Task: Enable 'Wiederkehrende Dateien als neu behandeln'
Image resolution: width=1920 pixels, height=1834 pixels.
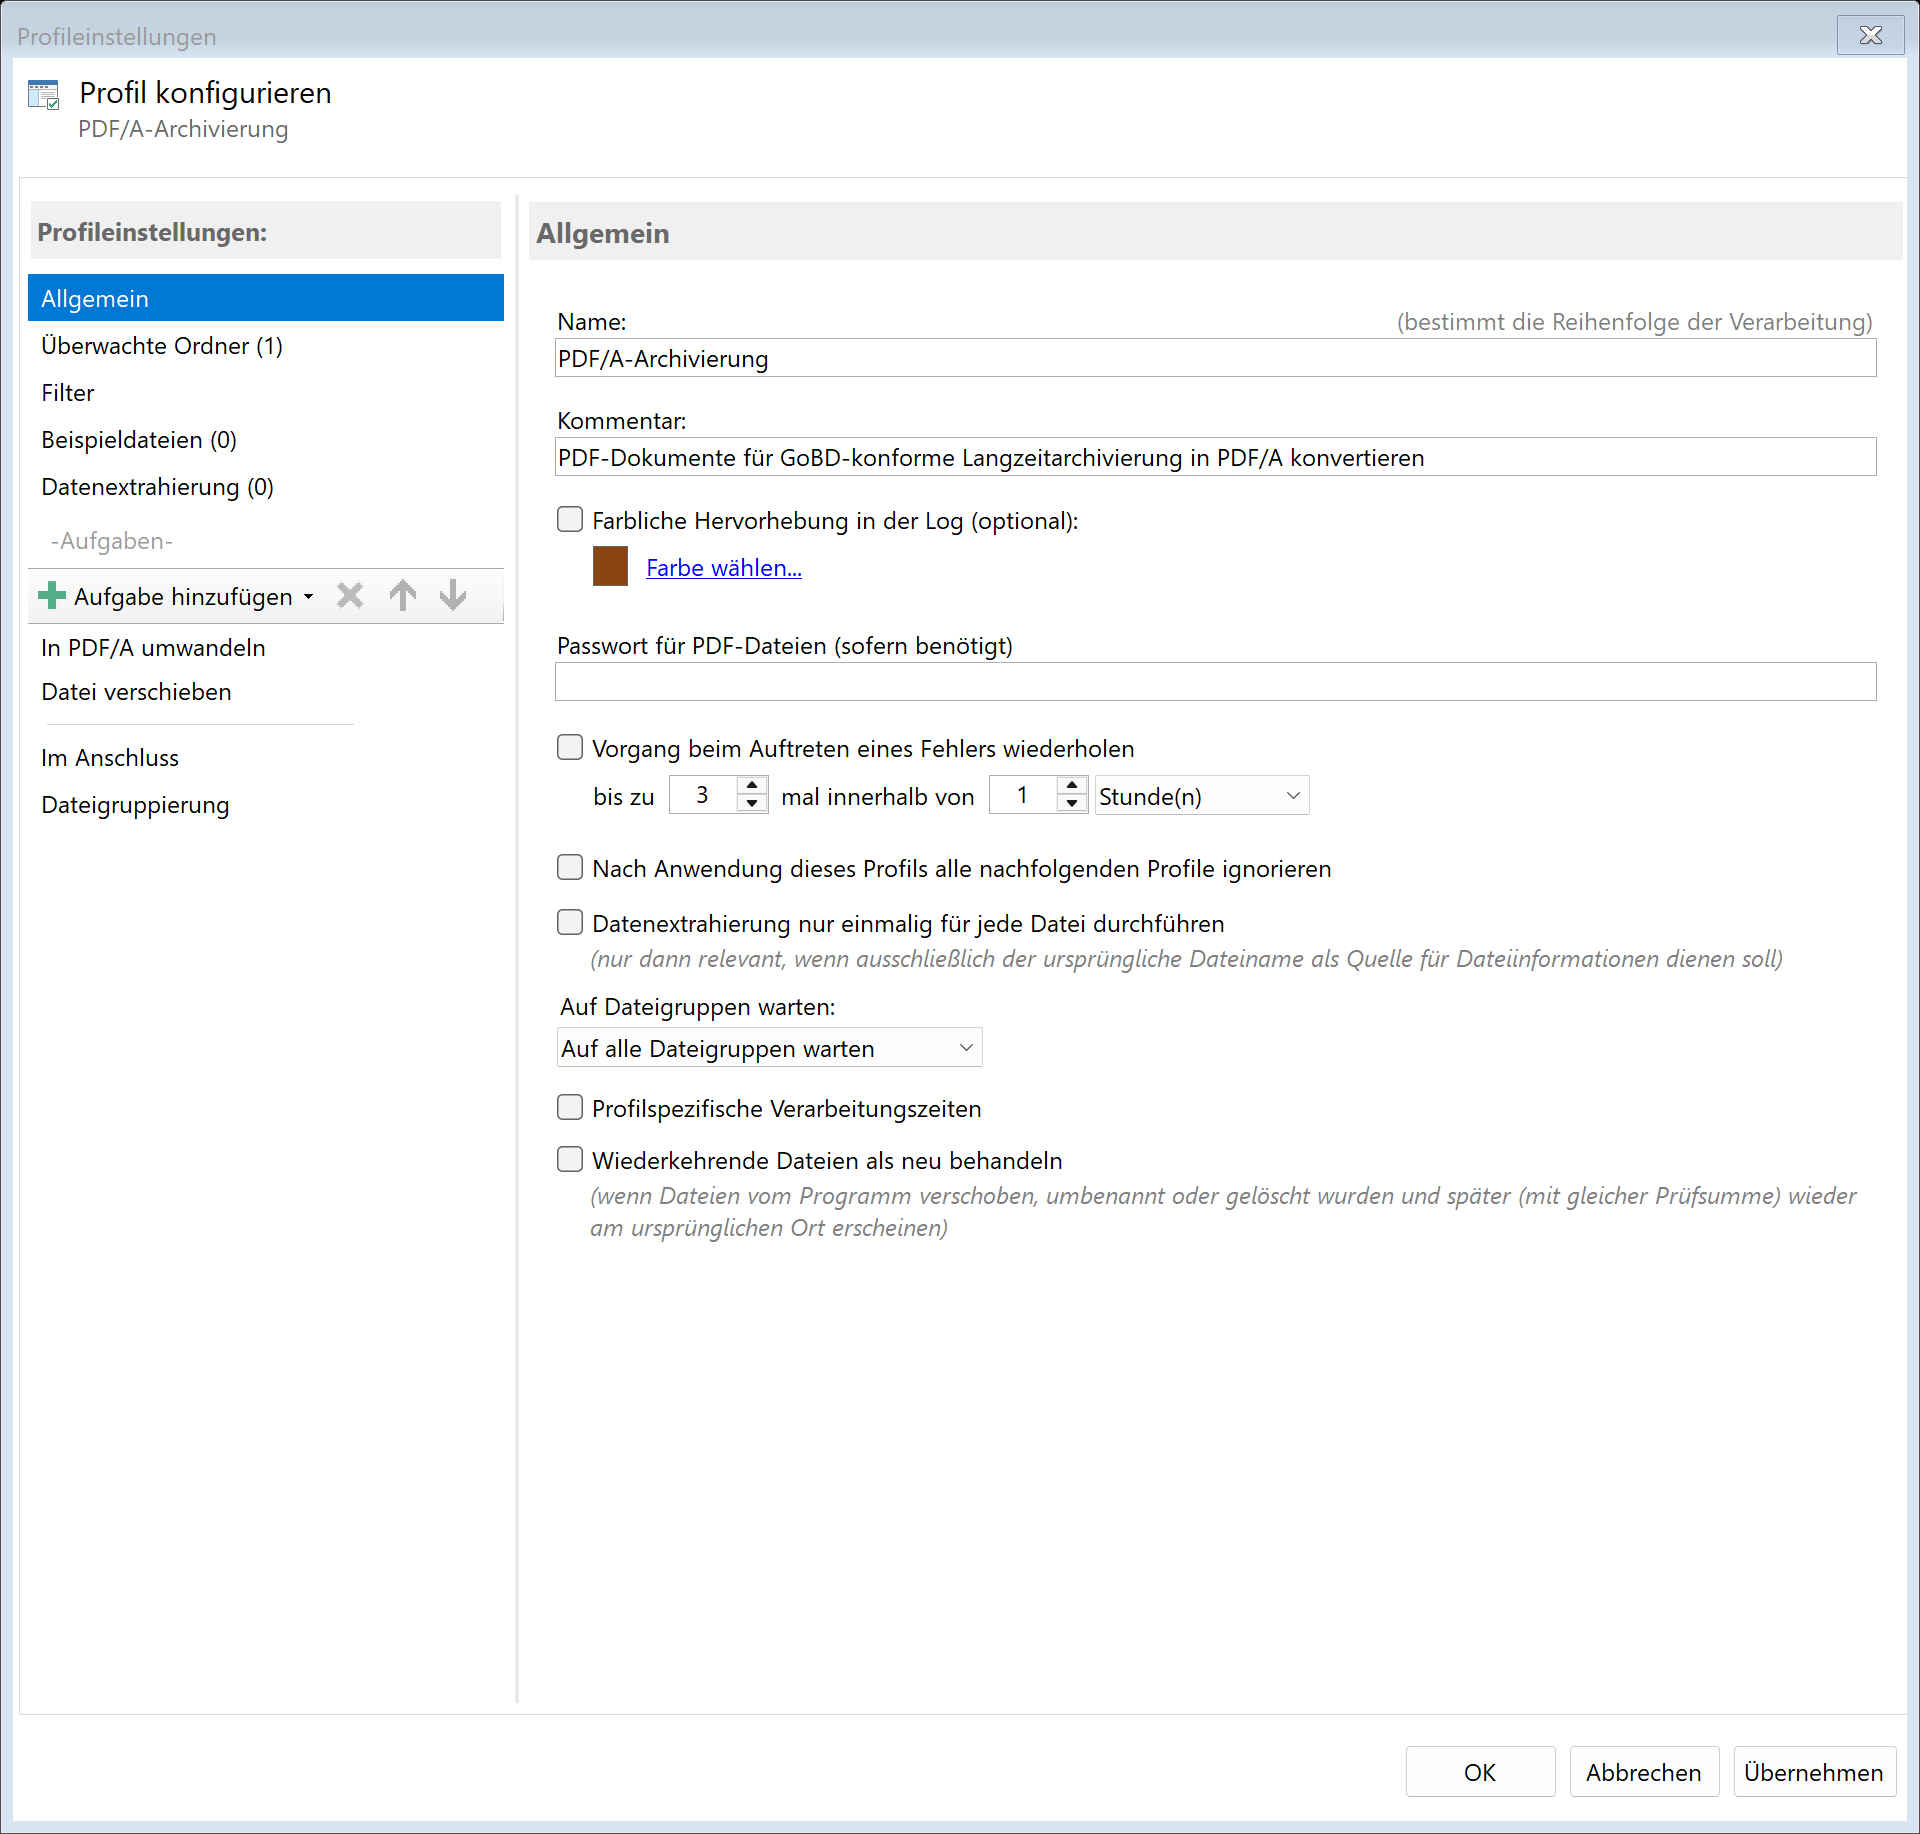Action: pyautogui.click(x=570, y=1159)
